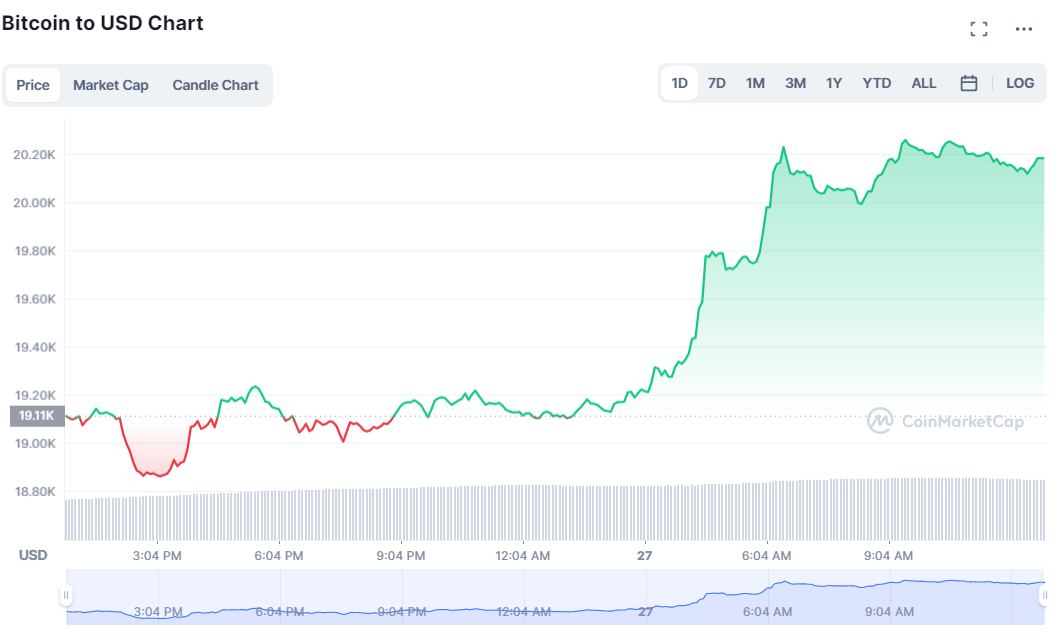Switch to the Candle Chart tab
The width and height of the screenshot is (1062, 640).
coord(215,85)
